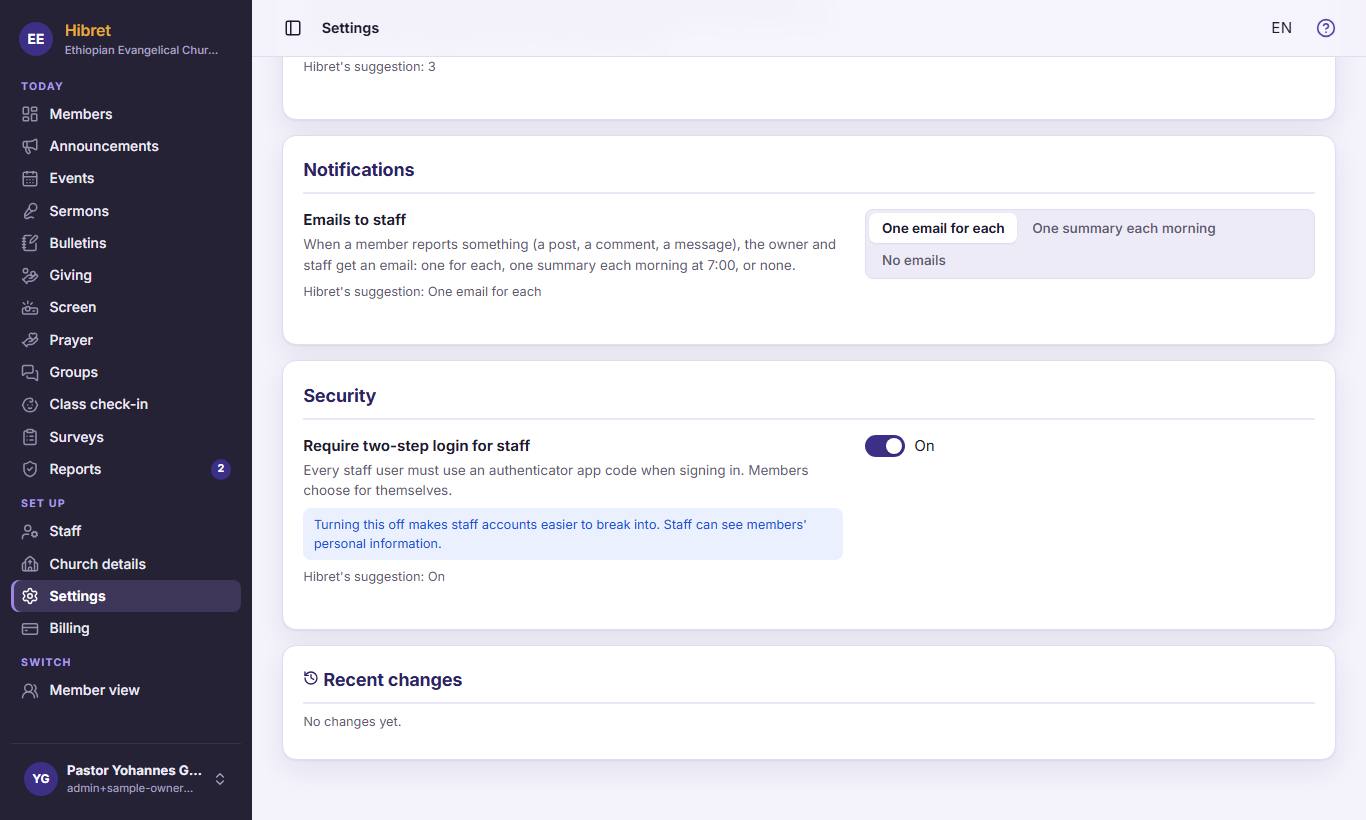Select the 'No emails' option

coord(914,260)
